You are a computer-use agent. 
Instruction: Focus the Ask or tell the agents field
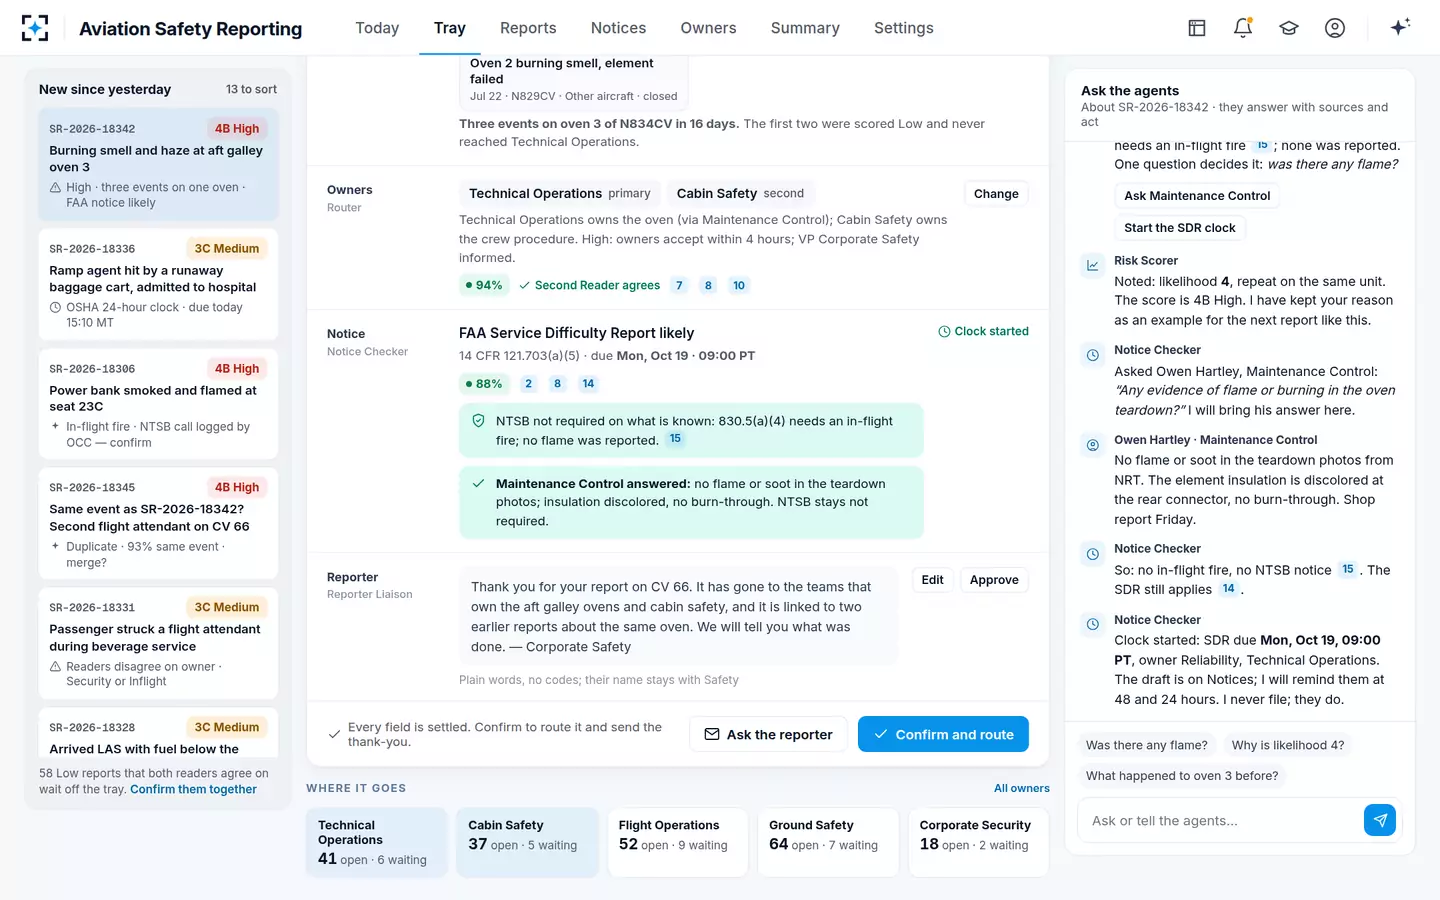[1222, 820]
